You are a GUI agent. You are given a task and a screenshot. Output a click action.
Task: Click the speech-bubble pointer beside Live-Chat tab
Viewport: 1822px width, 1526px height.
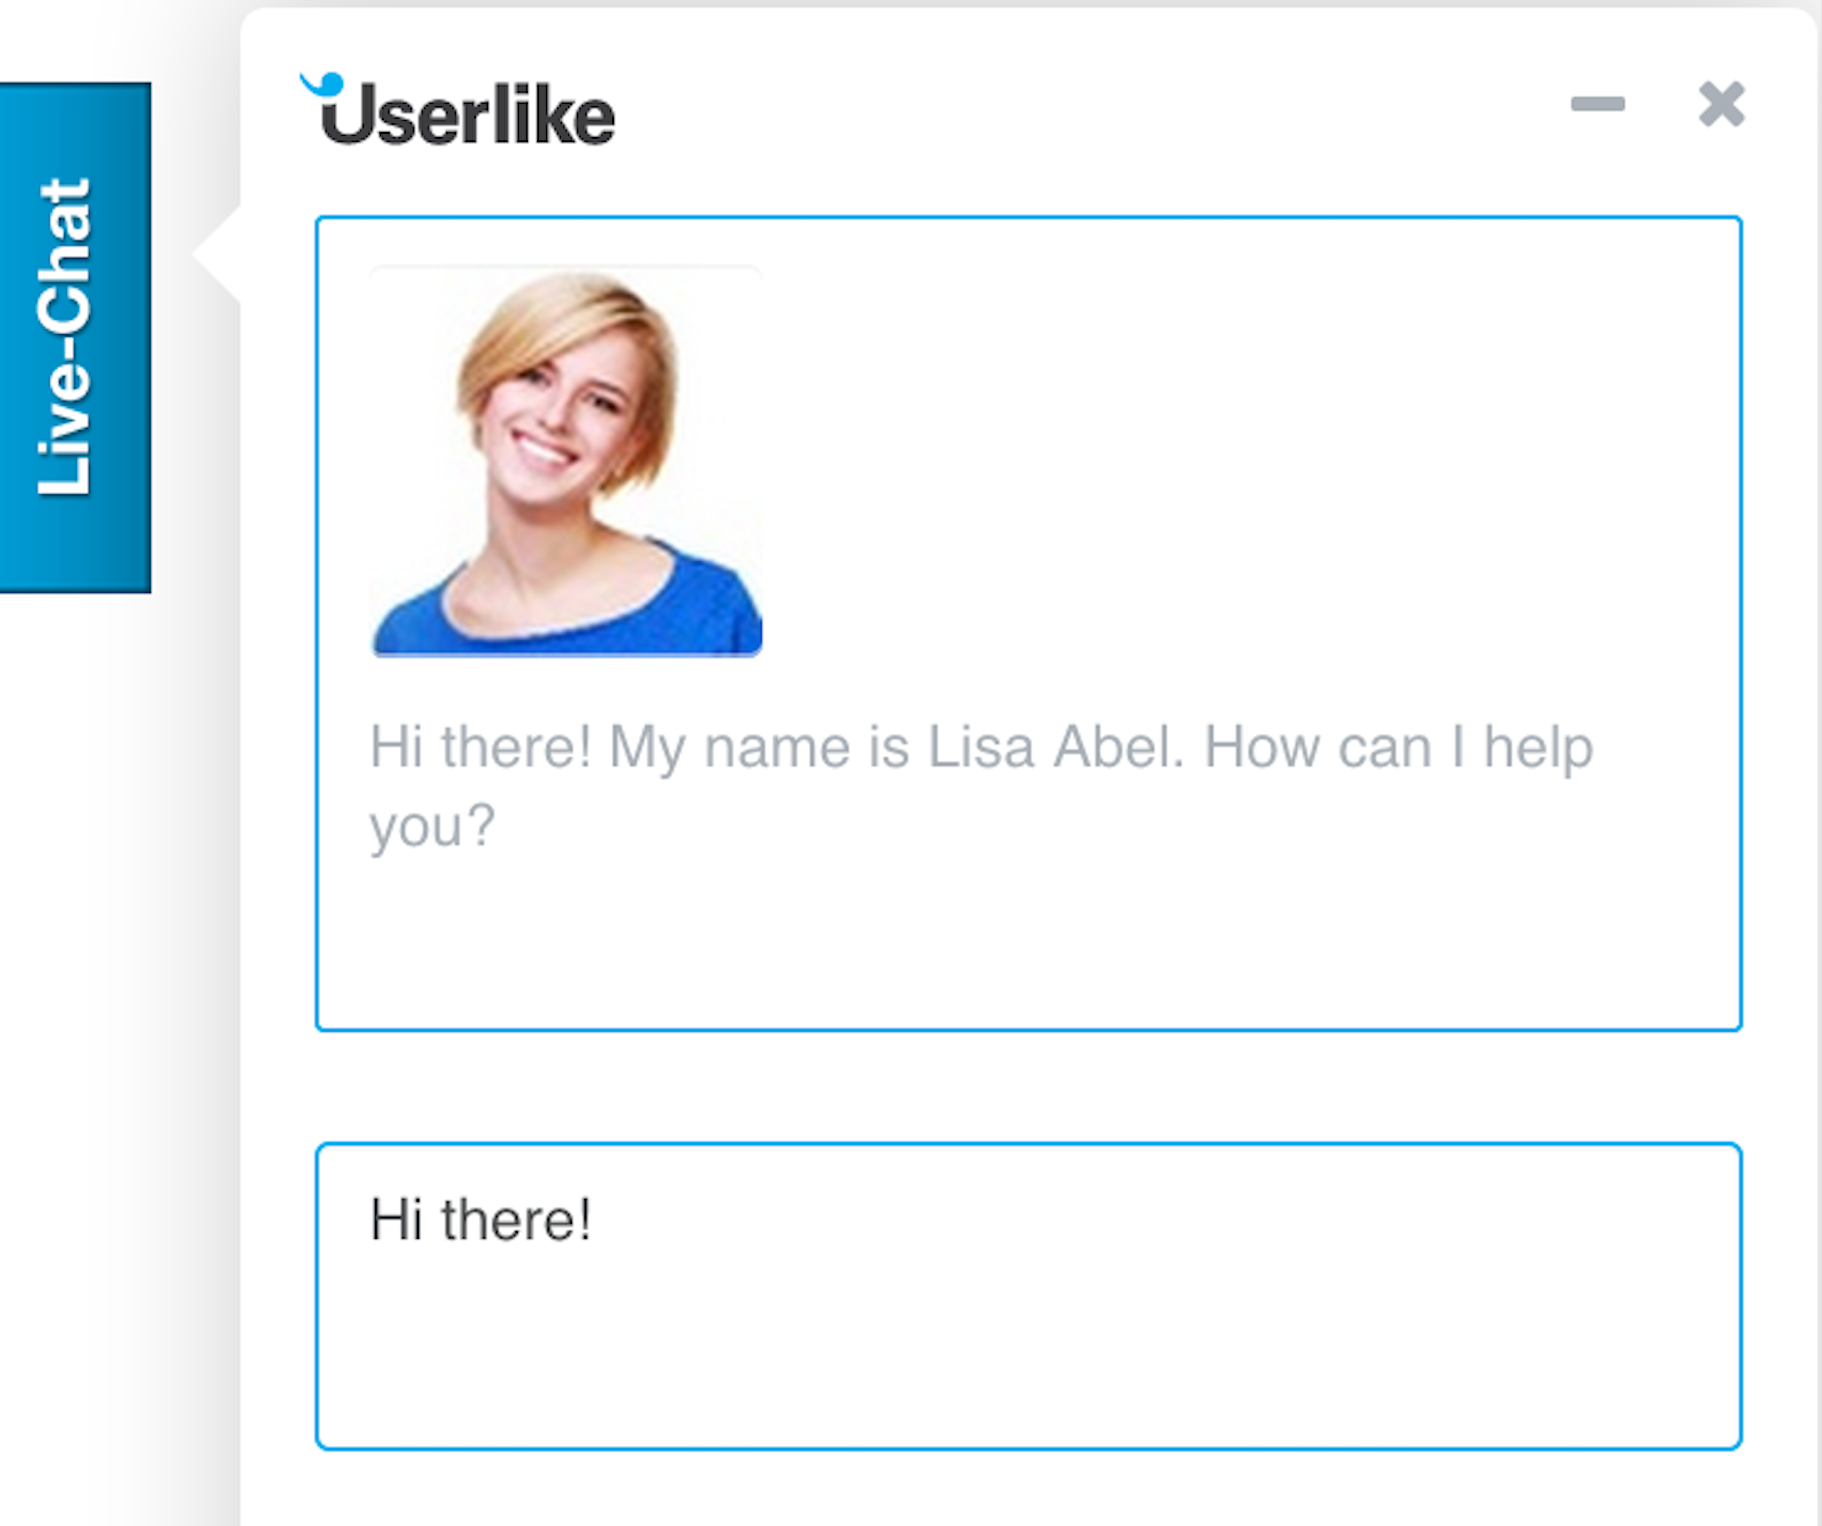tap(220, 254)
